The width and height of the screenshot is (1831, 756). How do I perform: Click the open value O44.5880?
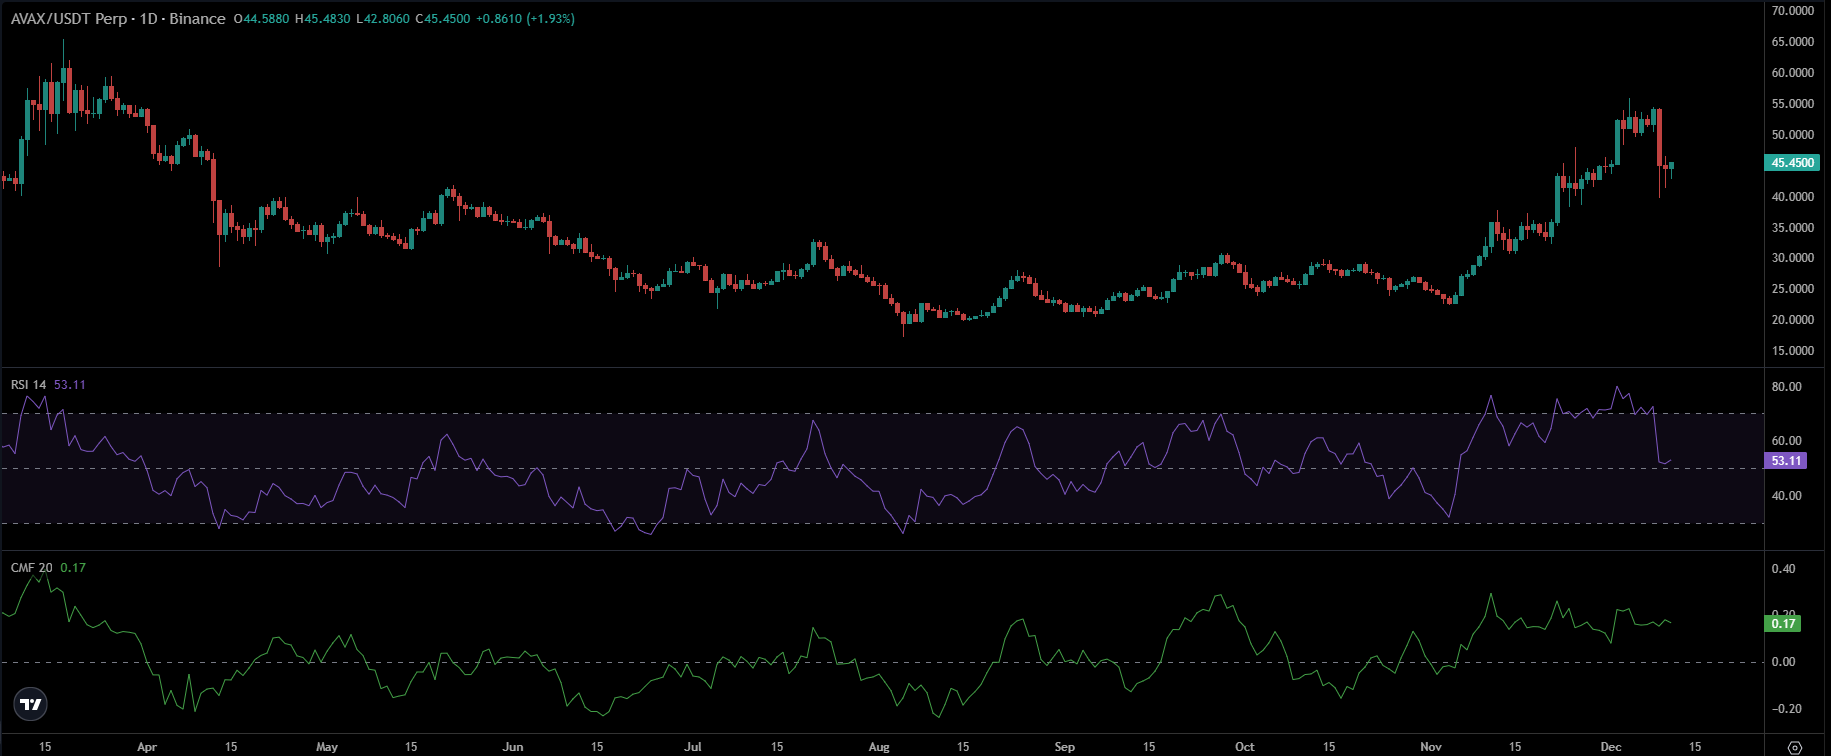click(x=262, y=19)
